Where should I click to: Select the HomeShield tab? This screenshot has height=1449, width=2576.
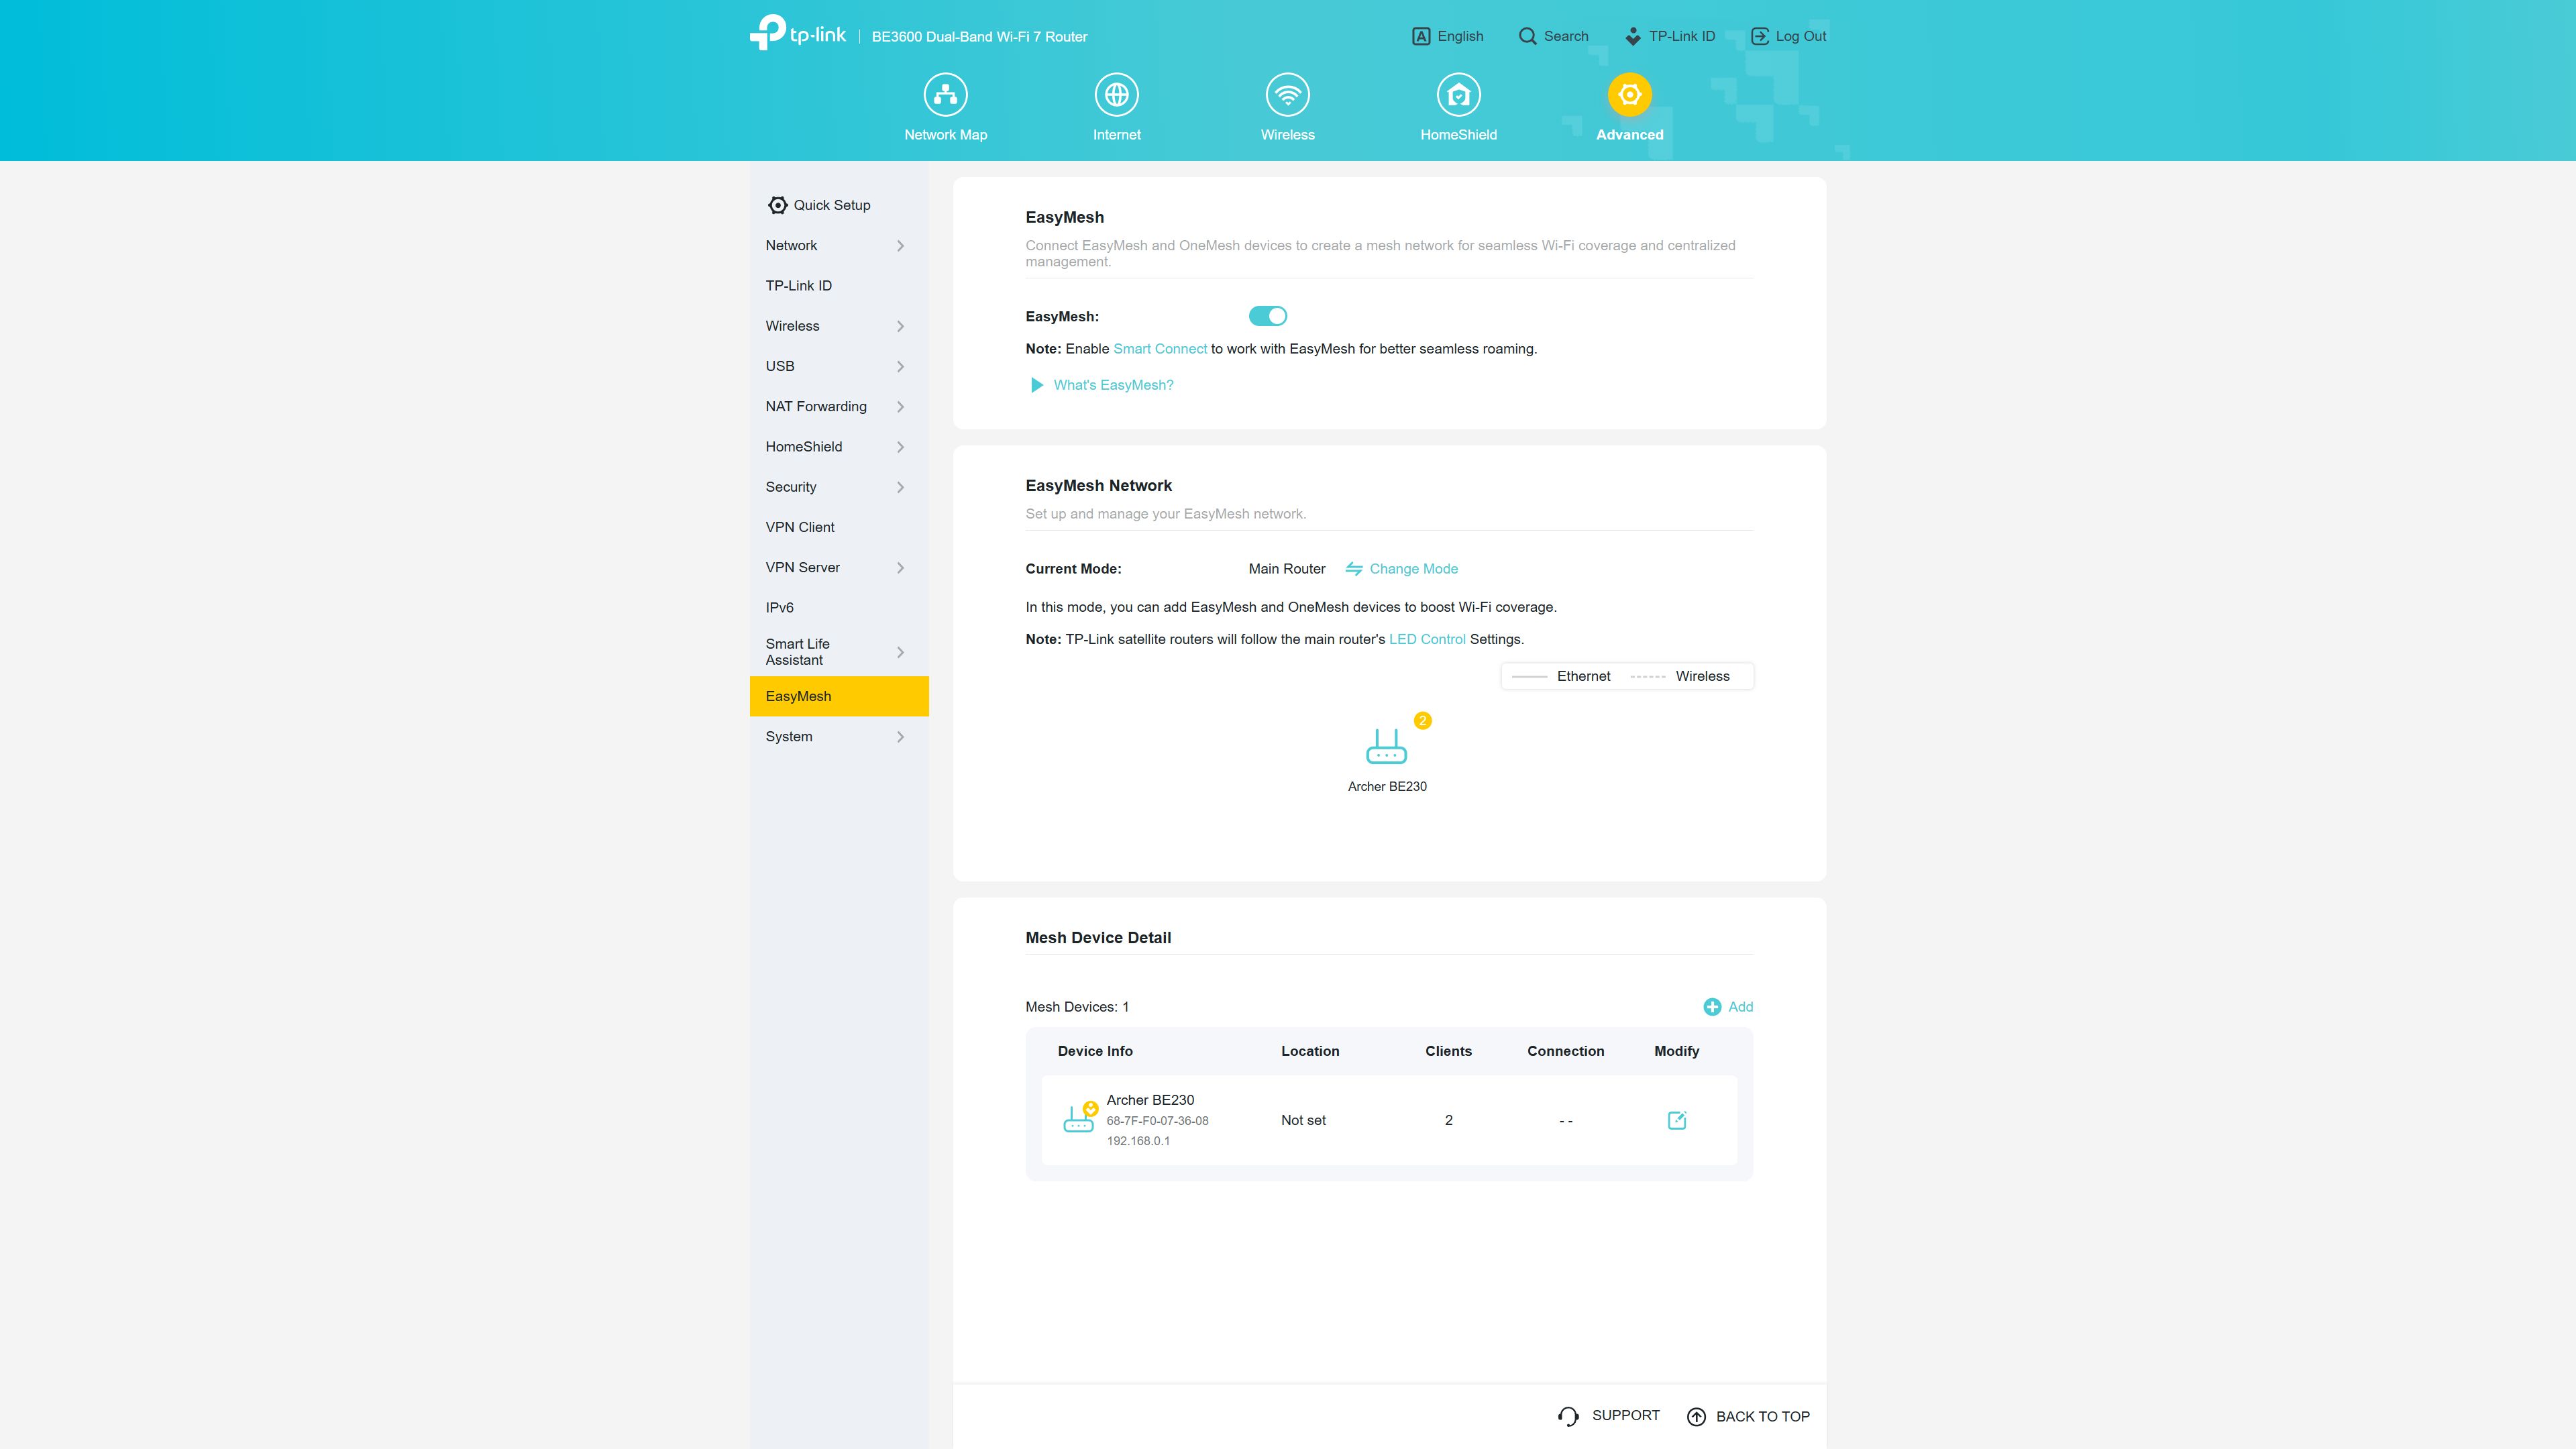(x=1458, y=106)
